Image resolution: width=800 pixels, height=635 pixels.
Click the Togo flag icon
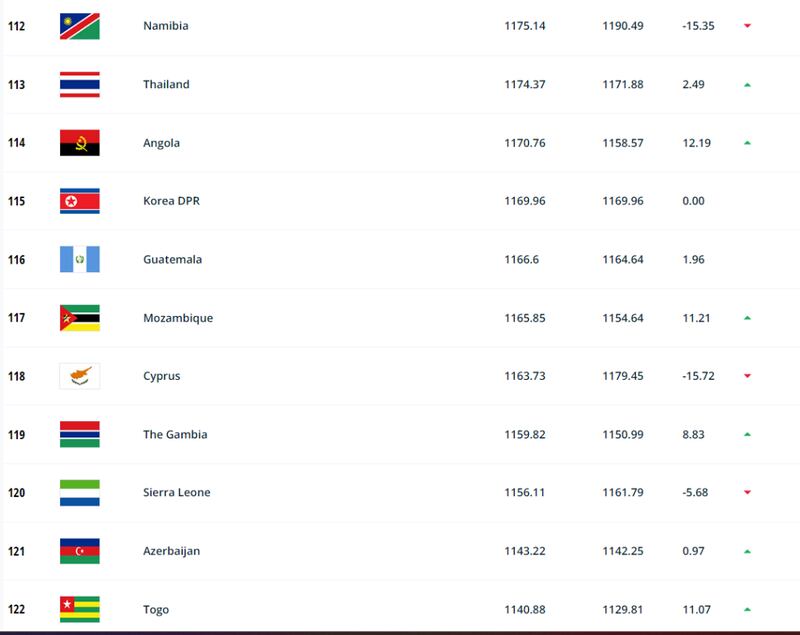tap(80, 609)
